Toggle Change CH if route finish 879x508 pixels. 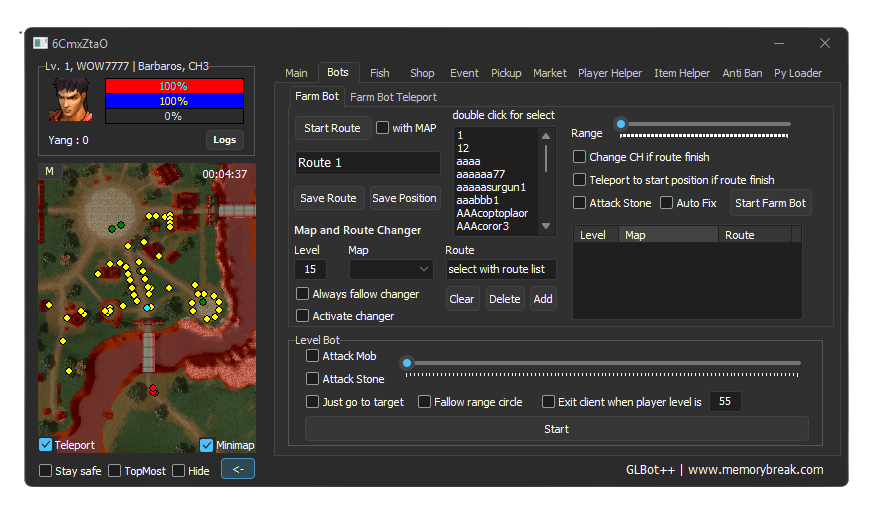[x=579, y=157]
